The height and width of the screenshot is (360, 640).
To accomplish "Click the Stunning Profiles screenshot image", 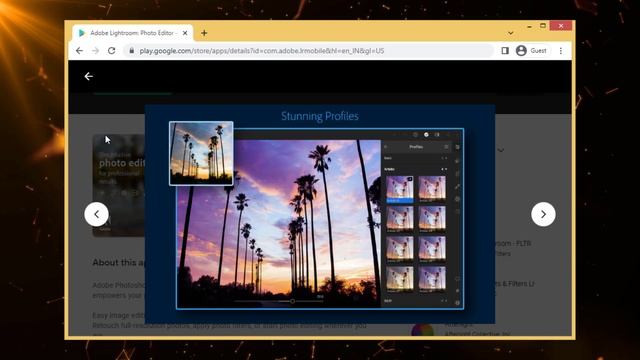I will pyautogui.click(x=320, y=214).
